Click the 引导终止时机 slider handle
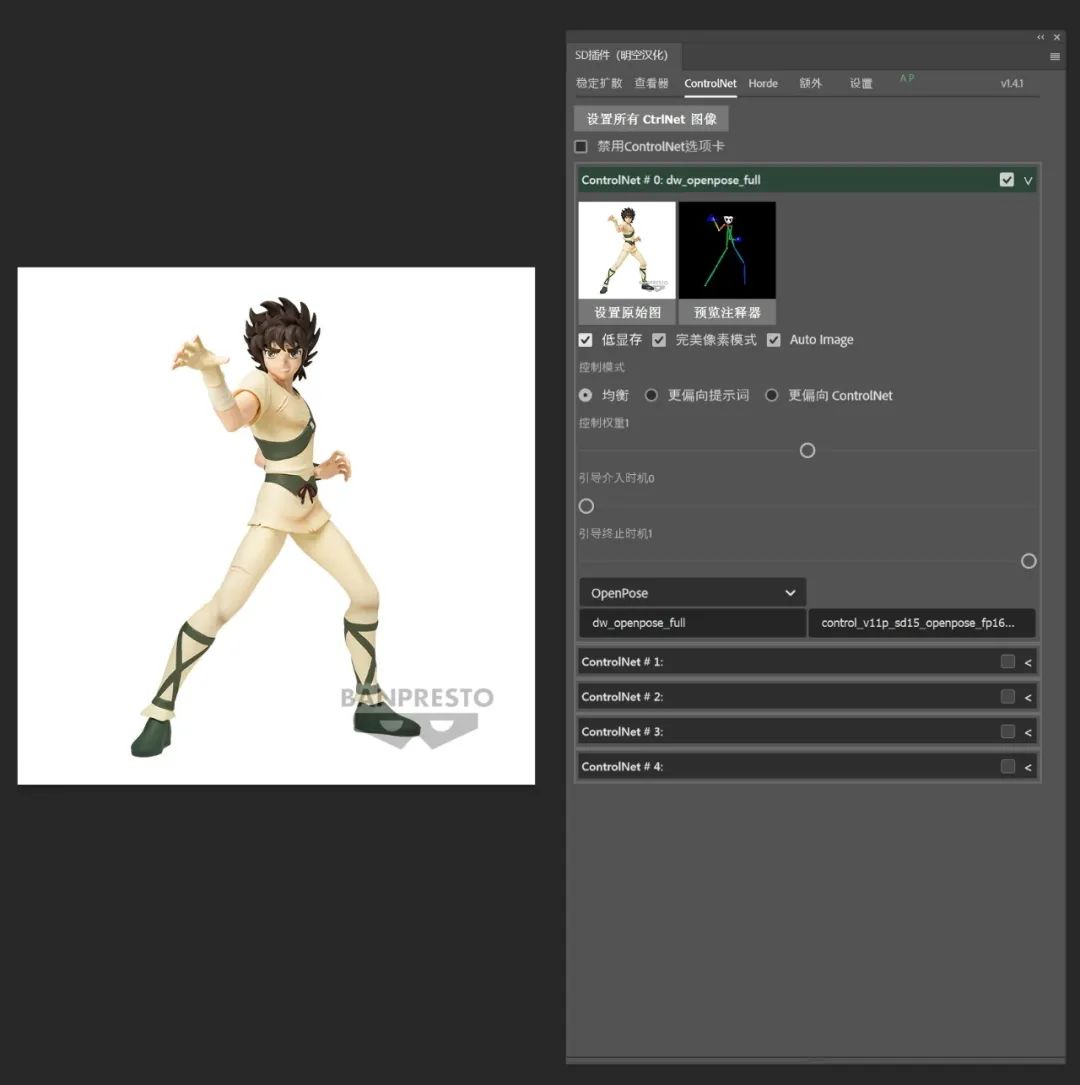1080x1085 pixels. point(1029,561)
